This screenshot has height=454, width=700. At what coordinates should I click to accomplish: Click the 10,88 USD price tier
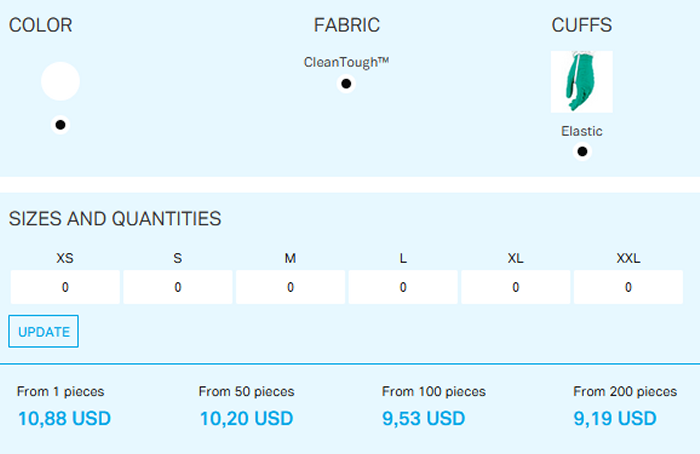(x=64, y=418)
